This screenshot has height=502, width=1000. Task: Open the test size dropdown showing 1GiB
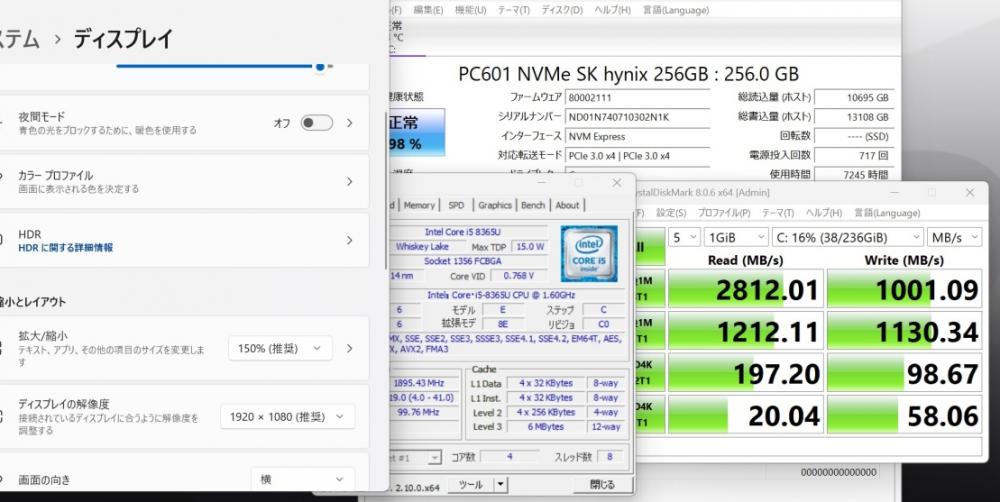coord(736,237)
